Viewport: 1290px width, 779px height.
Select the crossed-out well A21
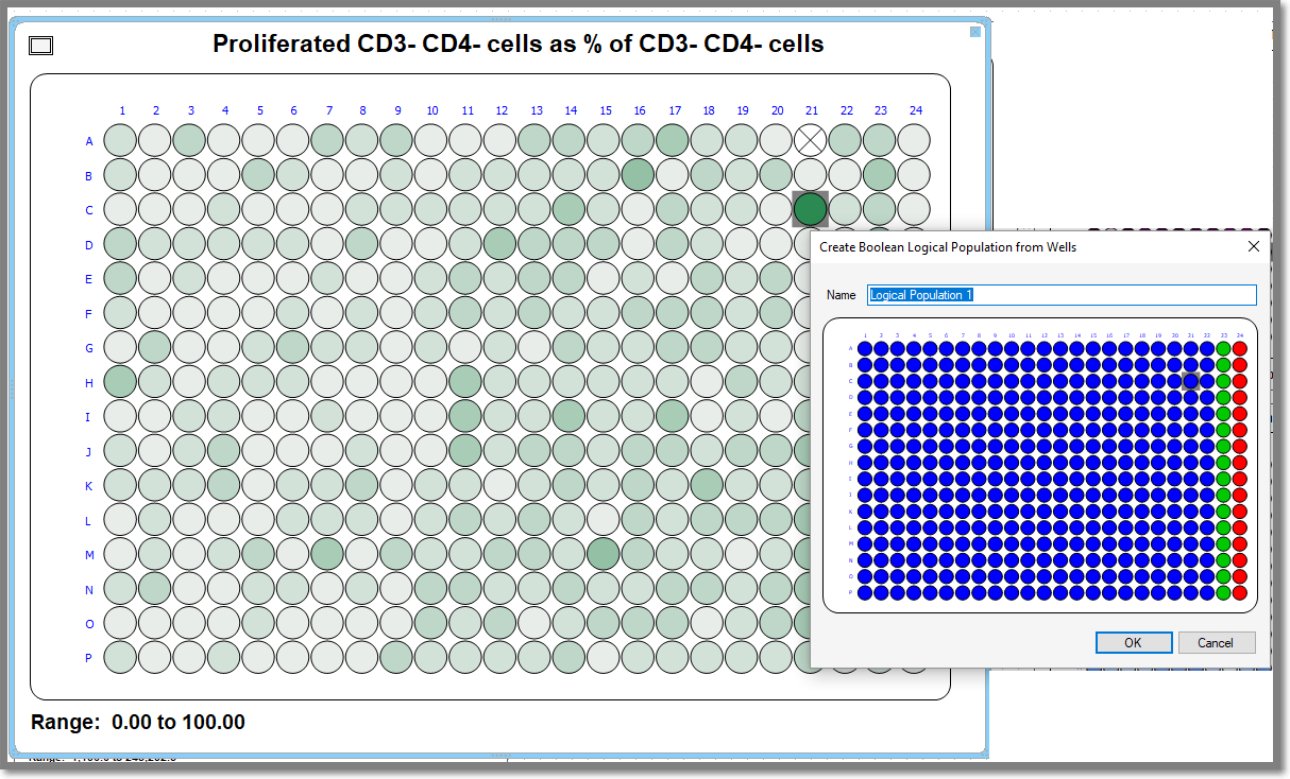pos(810,141)
